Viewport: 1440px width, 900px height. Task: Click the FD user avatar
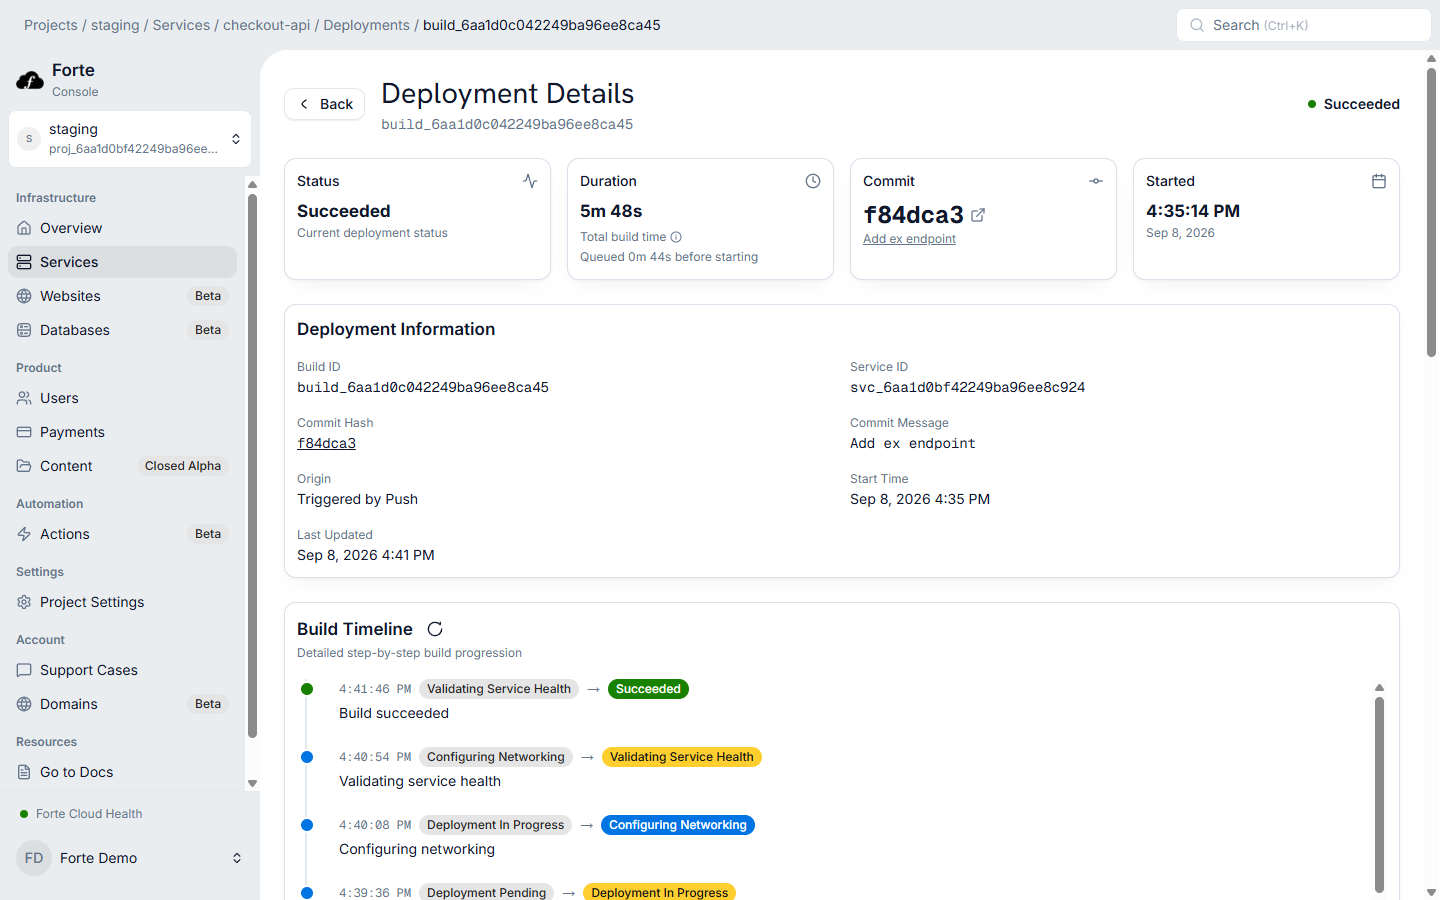coord(34,858)
